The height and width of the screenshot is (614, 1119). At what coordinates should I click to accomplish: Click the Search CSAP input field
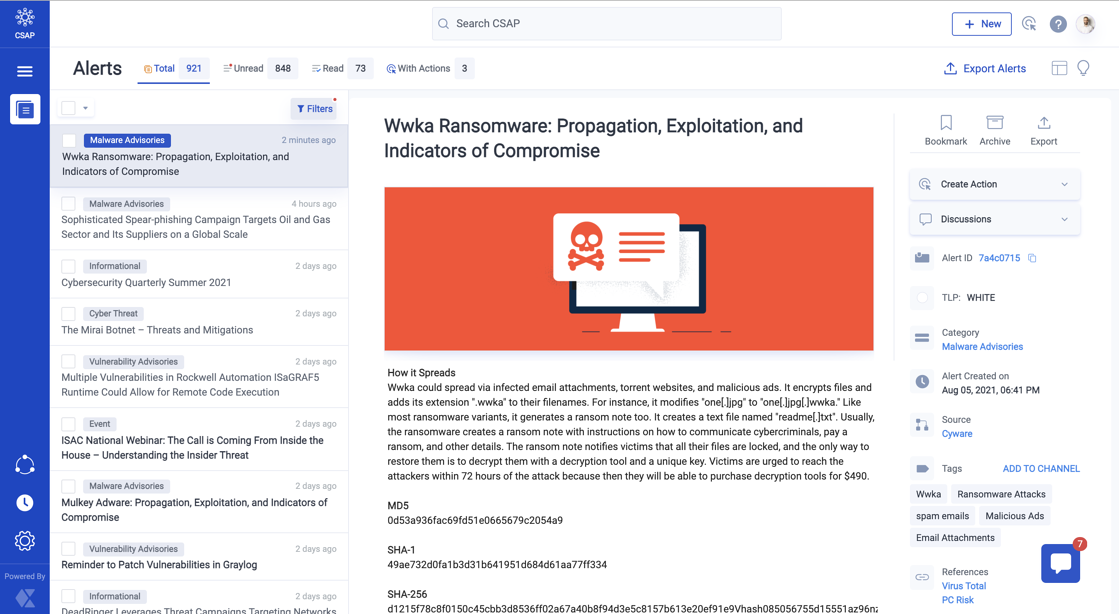point(607,24)
